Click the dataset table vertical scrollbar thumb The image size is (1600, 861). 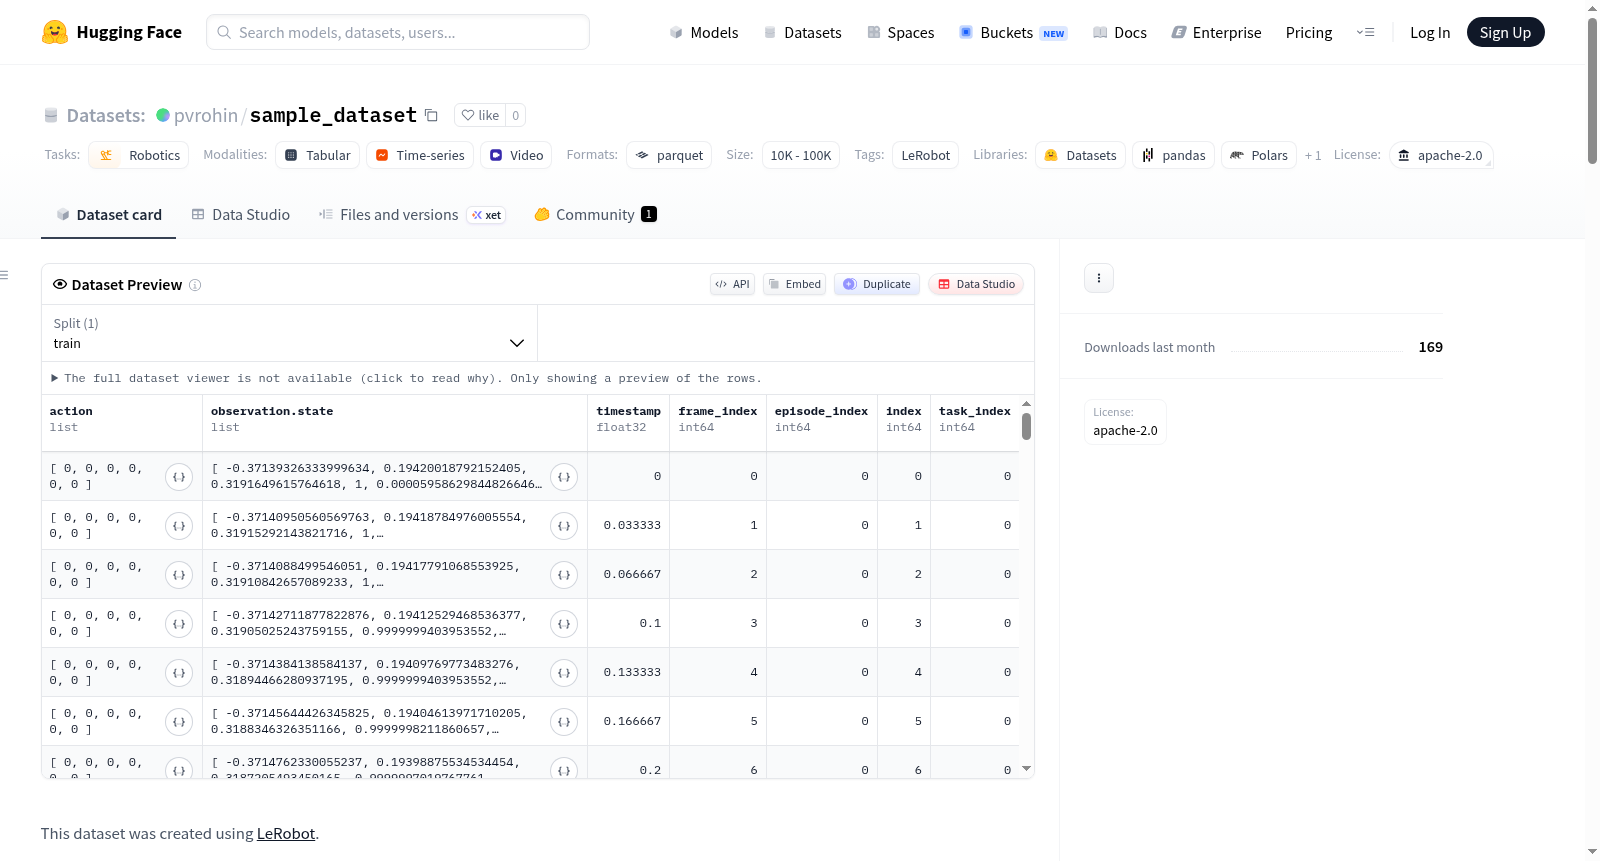(x=1026, y=427)
